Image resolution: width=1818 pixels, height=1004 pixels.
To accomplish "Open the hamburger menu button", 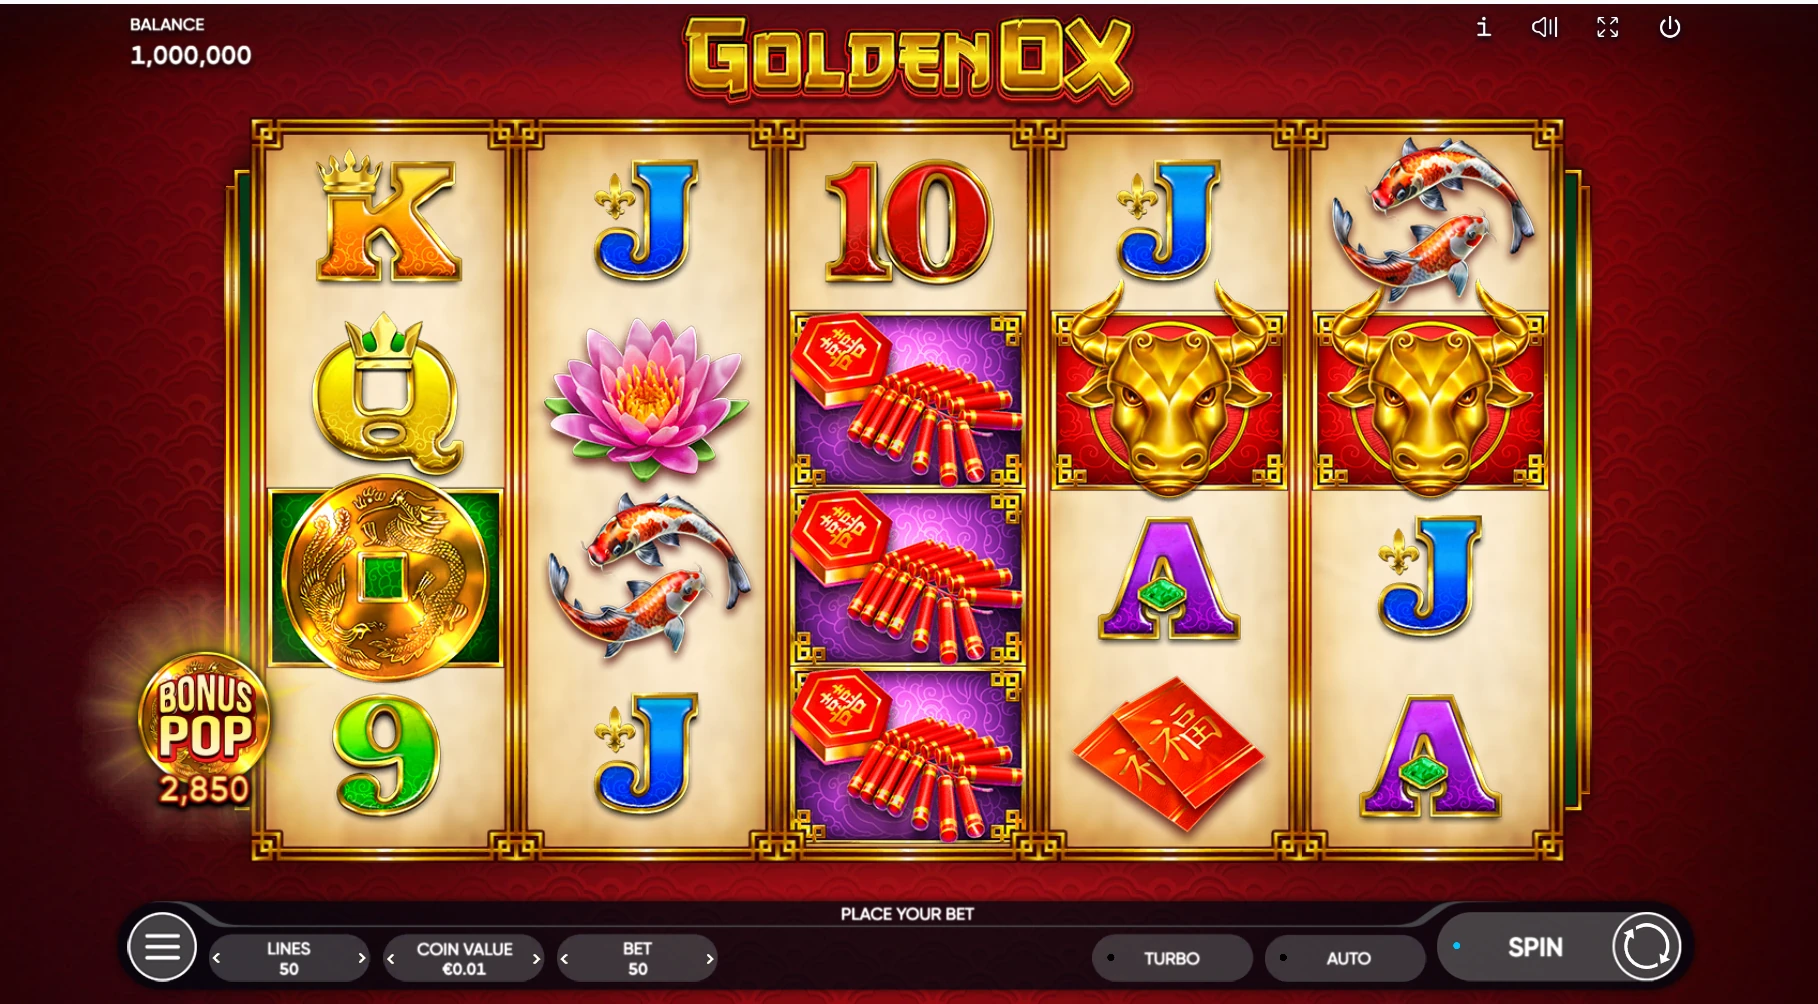I will [162, 946].
